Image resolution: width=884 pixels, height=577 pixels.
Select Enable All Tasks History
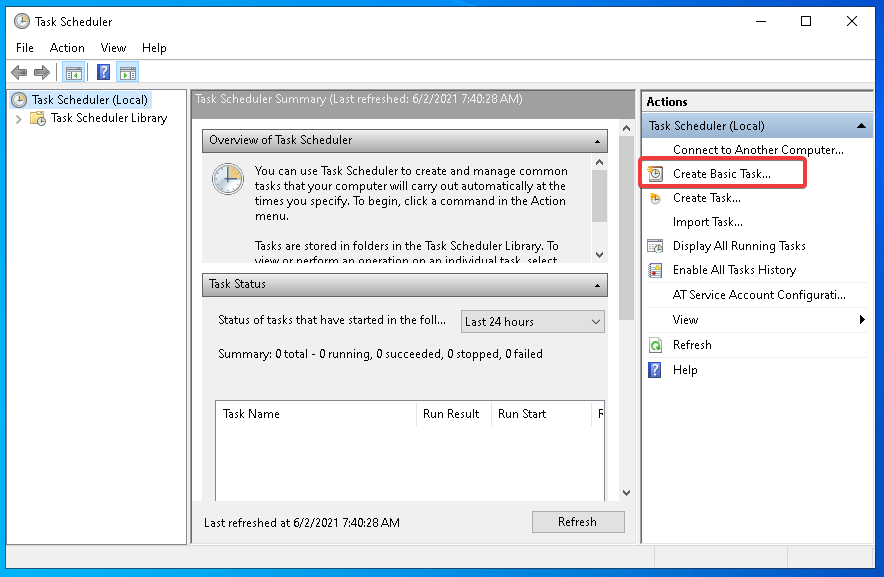(x=735, y=270)
